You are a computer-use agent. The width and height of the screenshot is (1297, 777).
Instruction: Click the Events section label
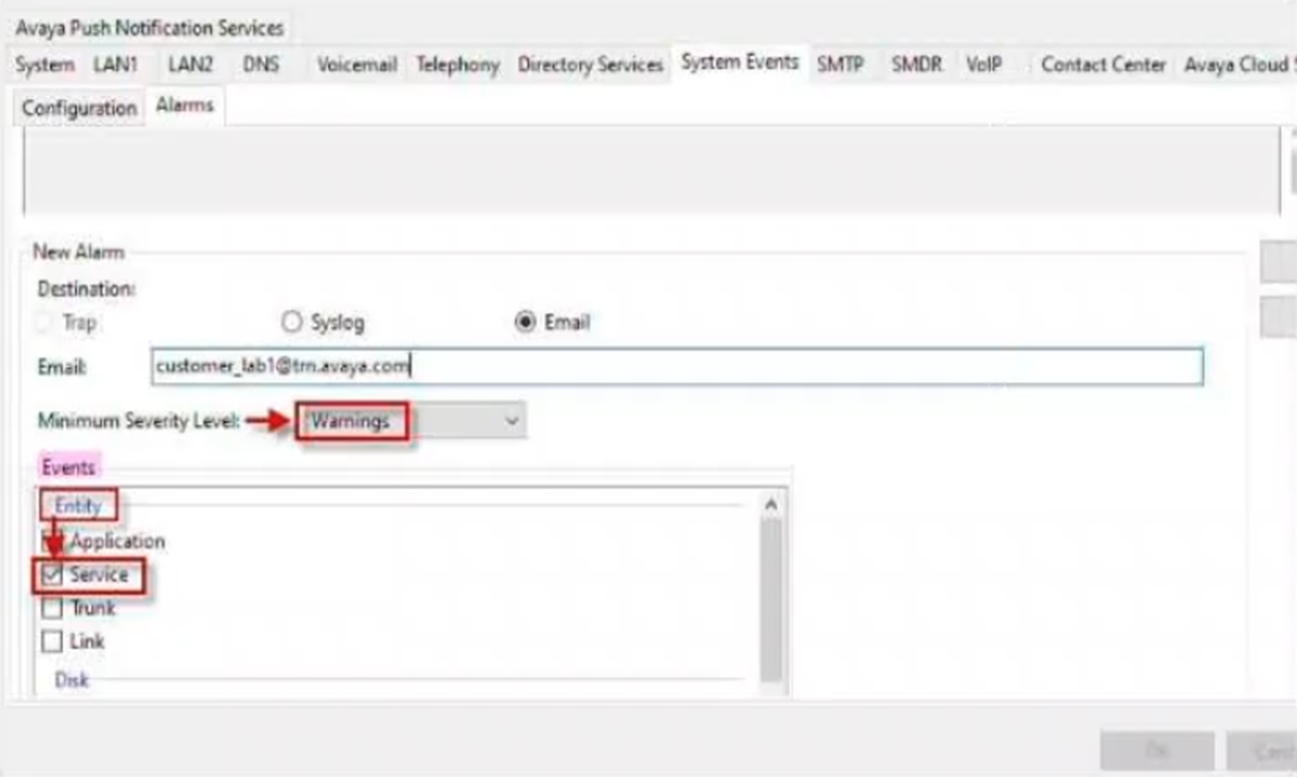point(68,467)
